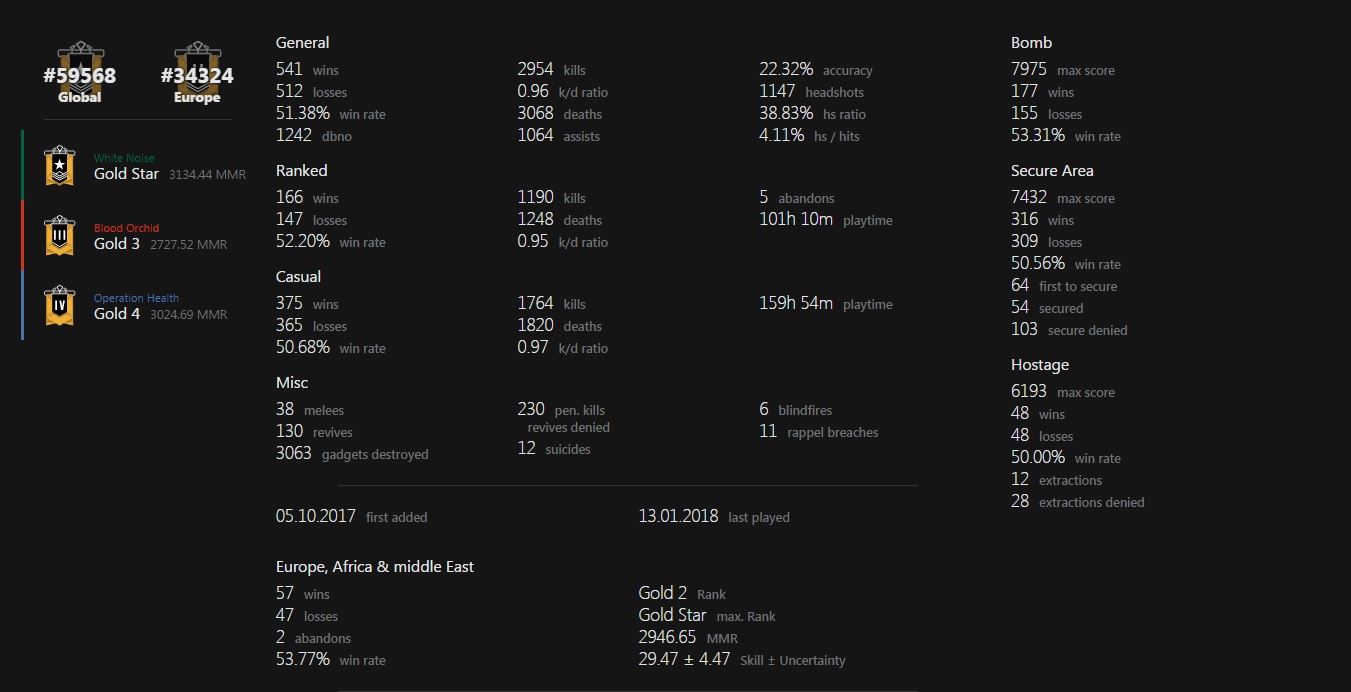Select the Operation Health season label
This screenshot has height=692, width=1351.
click(x=136, y=298)
